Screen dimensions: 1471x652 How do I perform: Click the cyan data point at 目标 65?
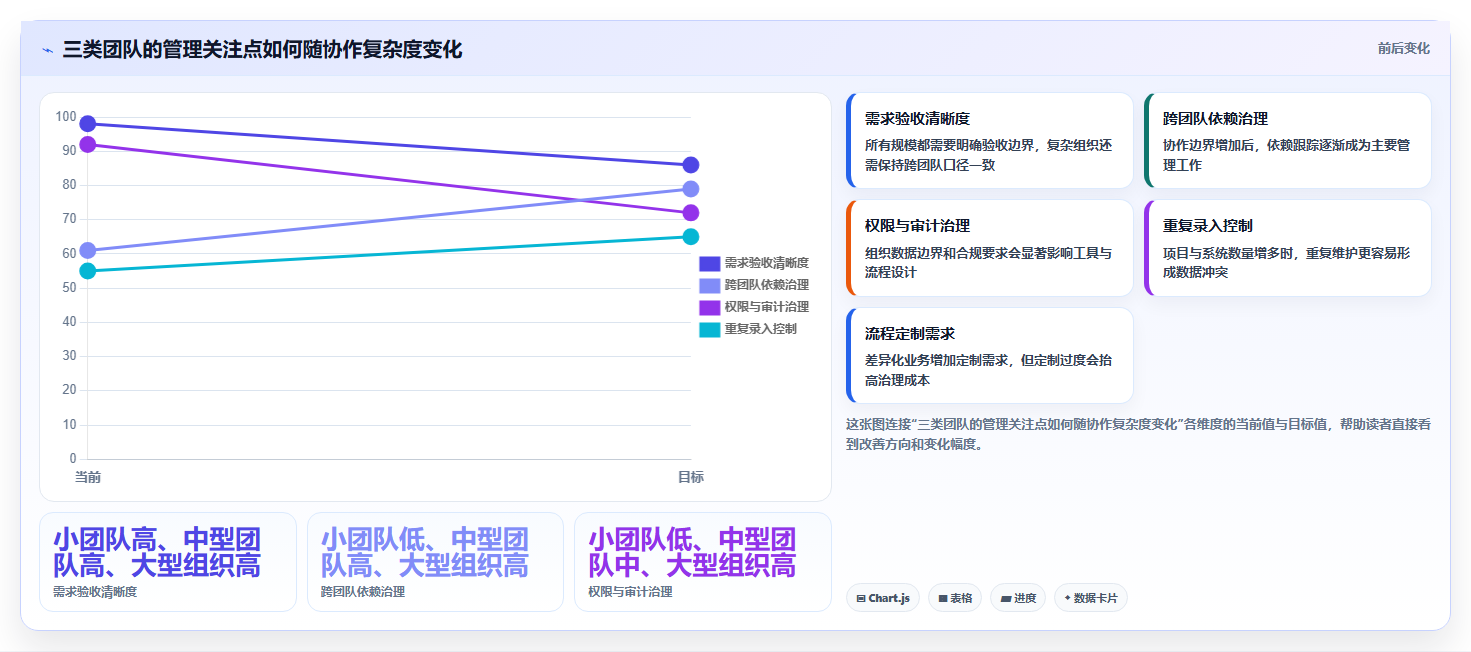691,237
